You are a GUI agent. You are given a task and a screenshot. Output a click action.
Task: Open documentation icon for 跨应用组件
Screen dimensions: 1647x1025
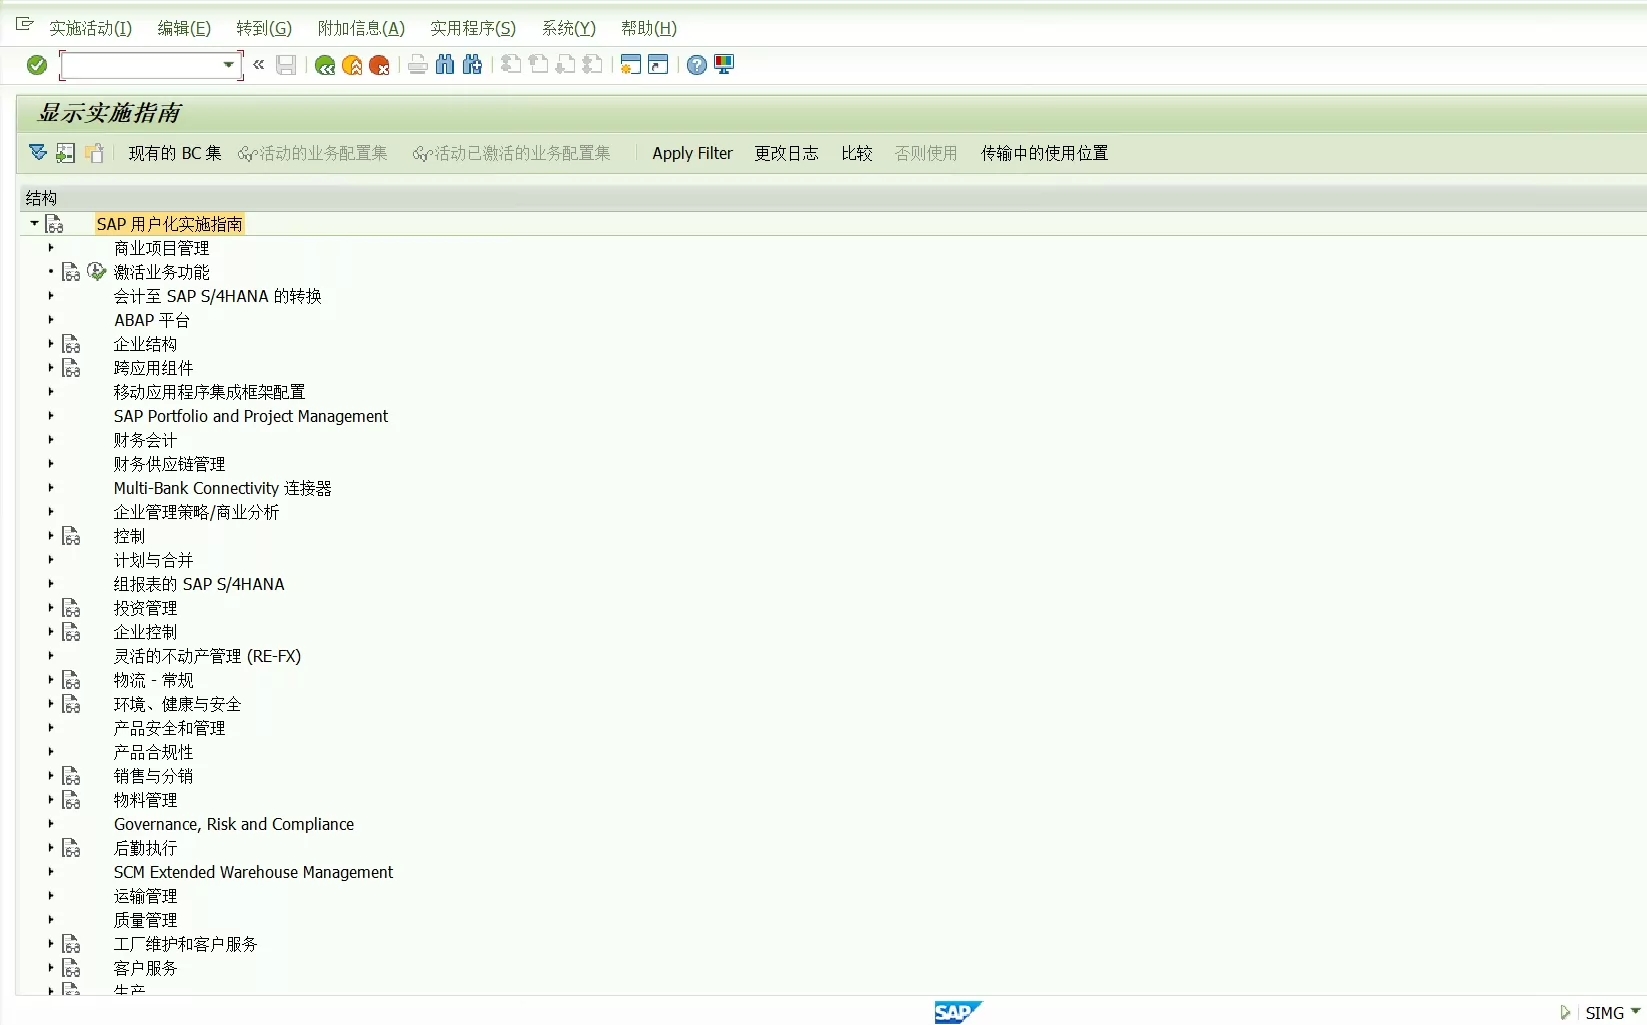[x=72, y=368]
